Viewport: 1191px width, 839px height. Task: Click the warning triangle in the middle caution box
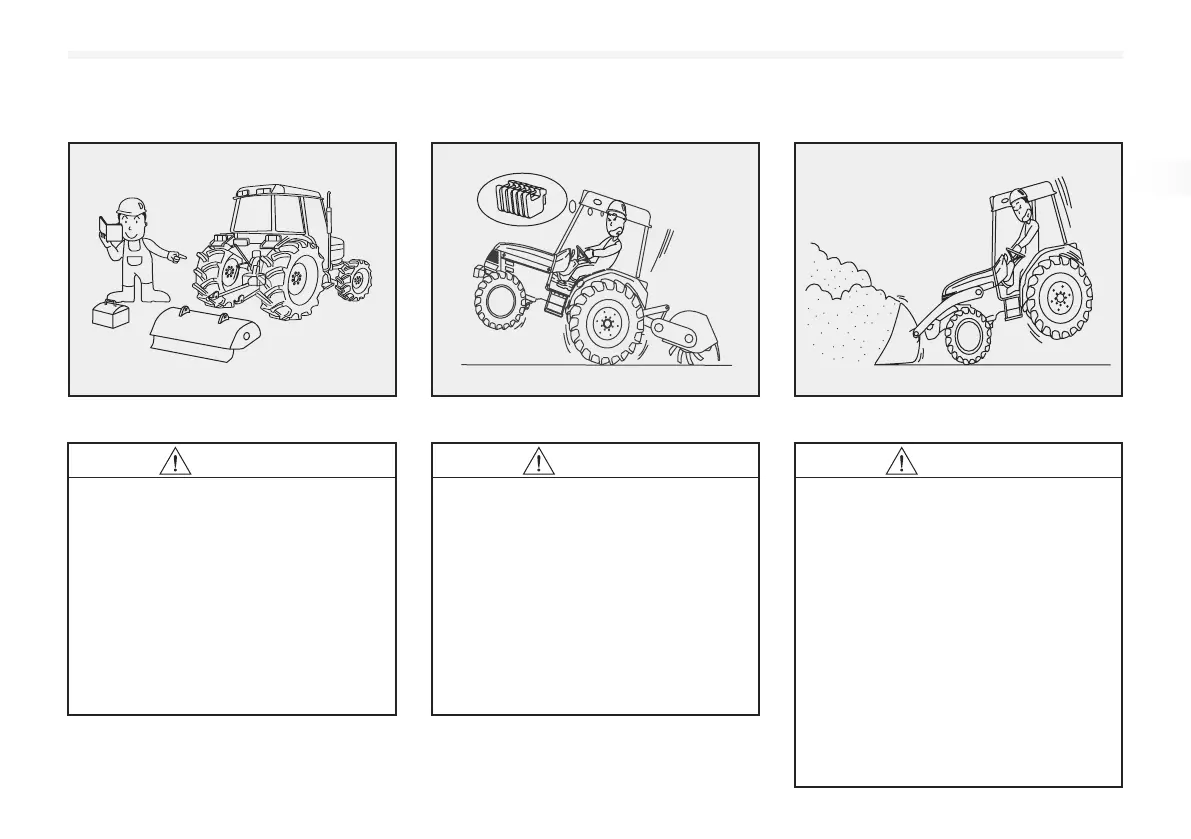coord(539,462)
